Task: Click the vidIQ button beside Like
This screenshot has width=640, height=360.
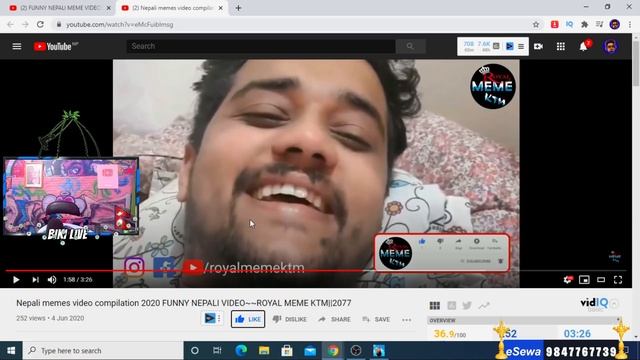Action: click(212, 318)
